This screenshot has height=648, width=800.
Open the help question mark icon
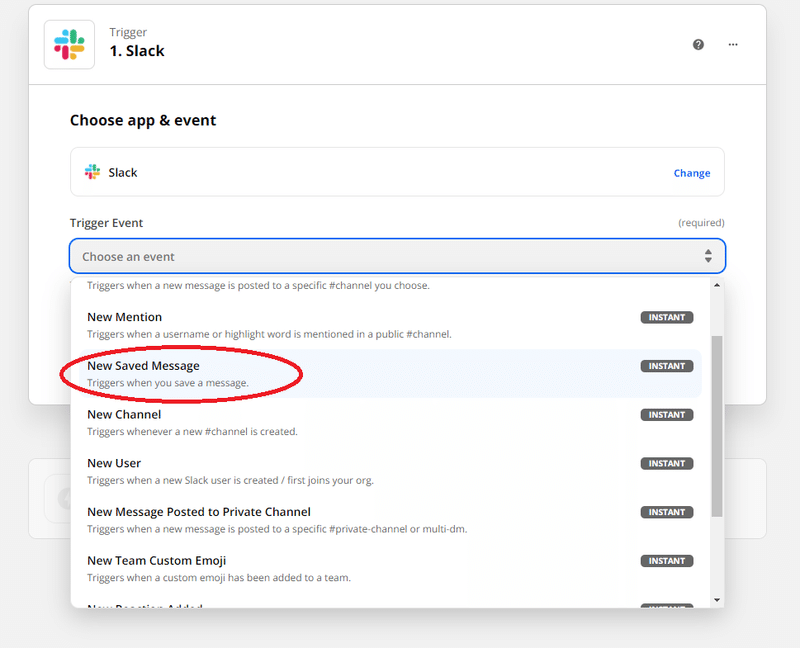tap(698, 44)
